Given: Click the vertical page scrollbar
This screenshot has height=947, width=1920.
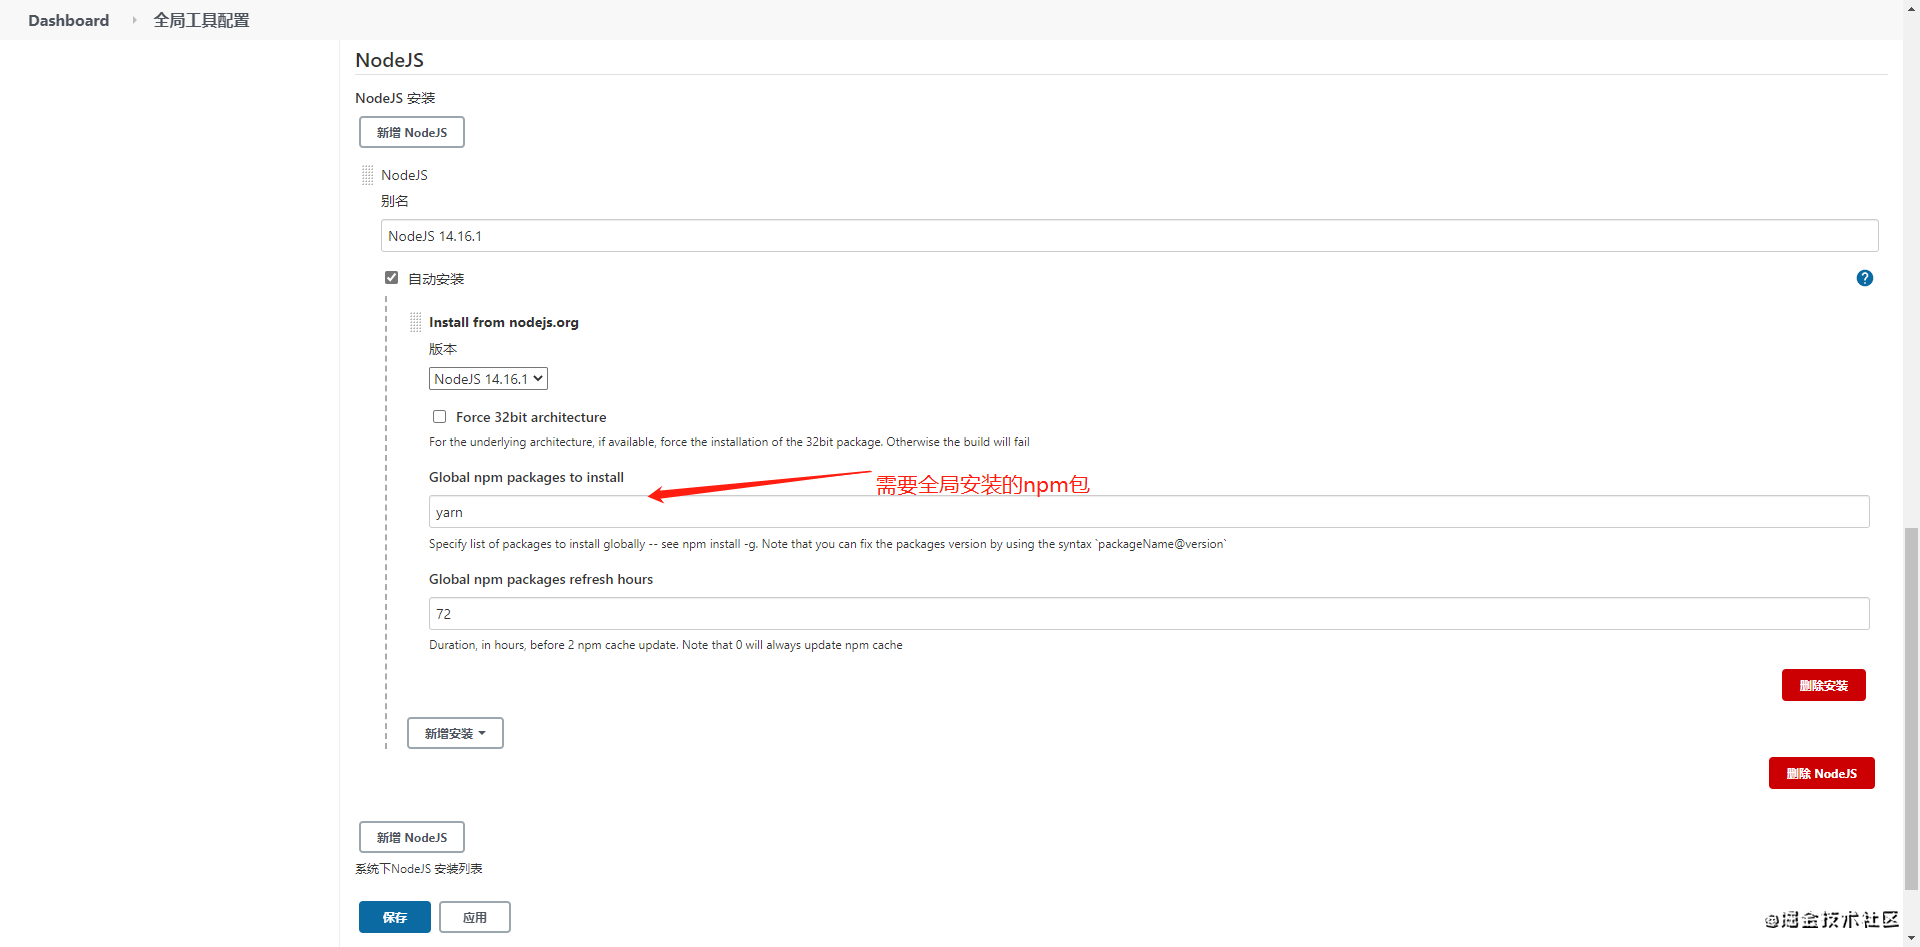Looking at the screenshot, I should coord(1911,707).
